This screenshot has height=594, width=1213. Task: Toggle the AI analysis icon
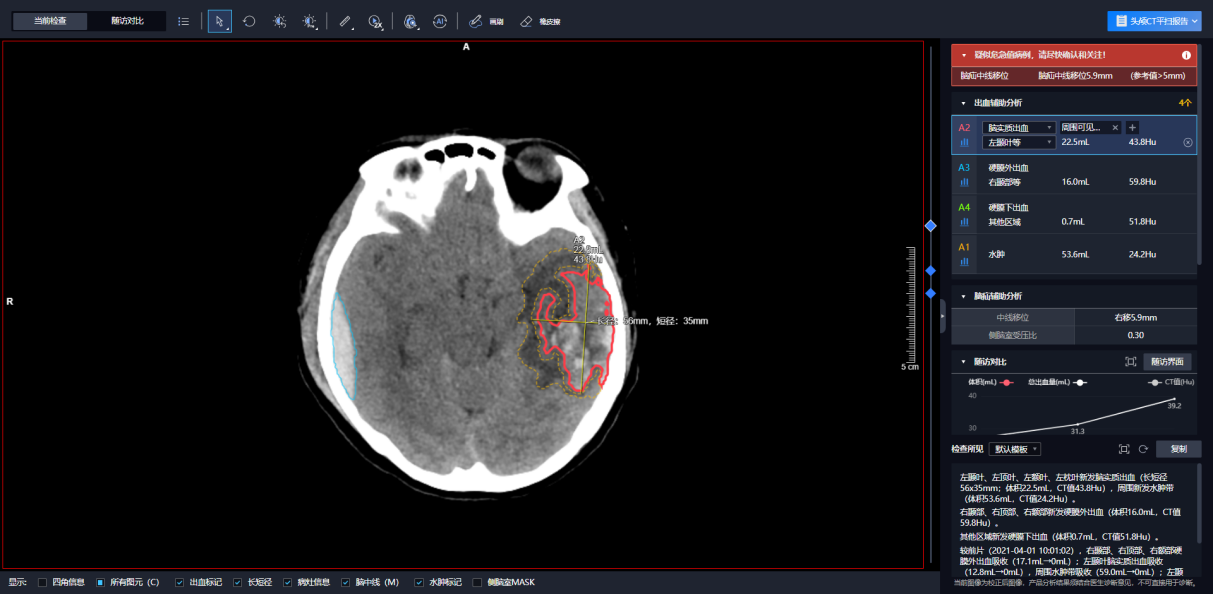click(x=440, y=21)
